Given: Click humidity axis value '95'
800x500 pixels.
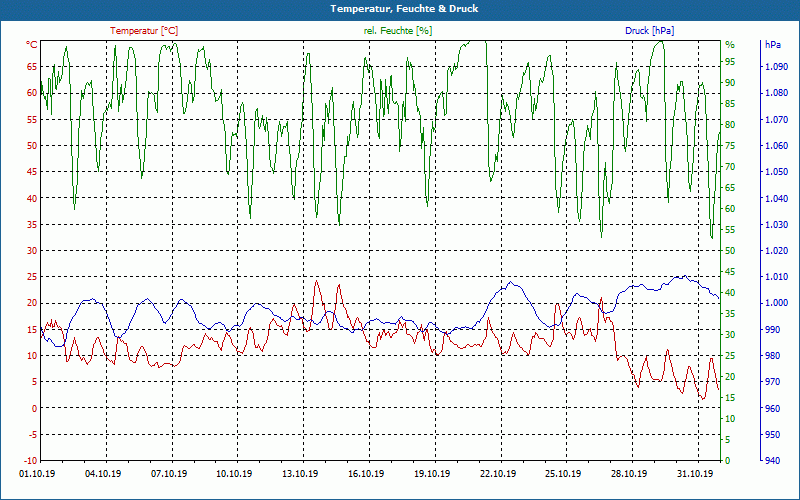Looking at the screenshot, I should [x=730, y=62].
